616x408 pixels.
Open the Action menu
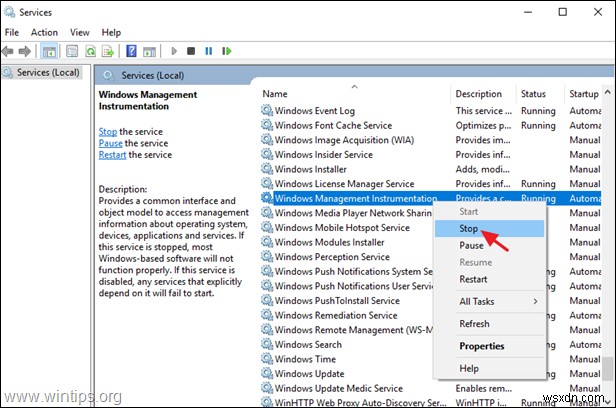(x=44, y=32)
